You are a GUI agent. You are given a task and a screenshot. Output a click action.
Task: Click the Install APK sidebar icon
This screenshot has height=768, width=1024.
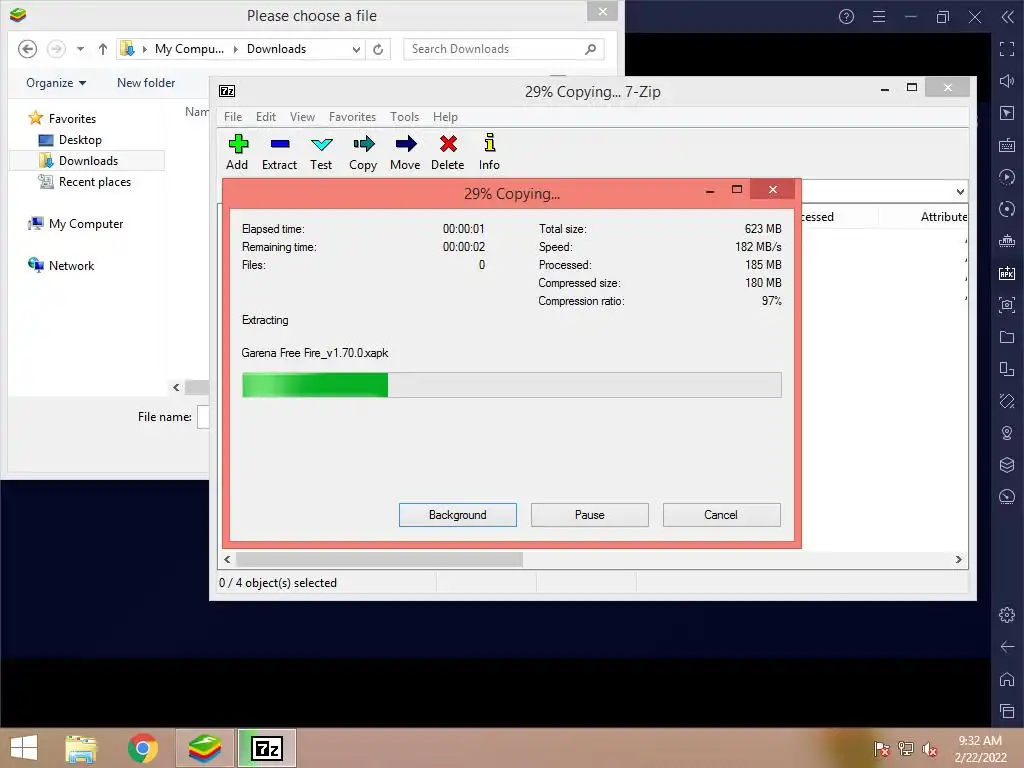point(1007,273)
